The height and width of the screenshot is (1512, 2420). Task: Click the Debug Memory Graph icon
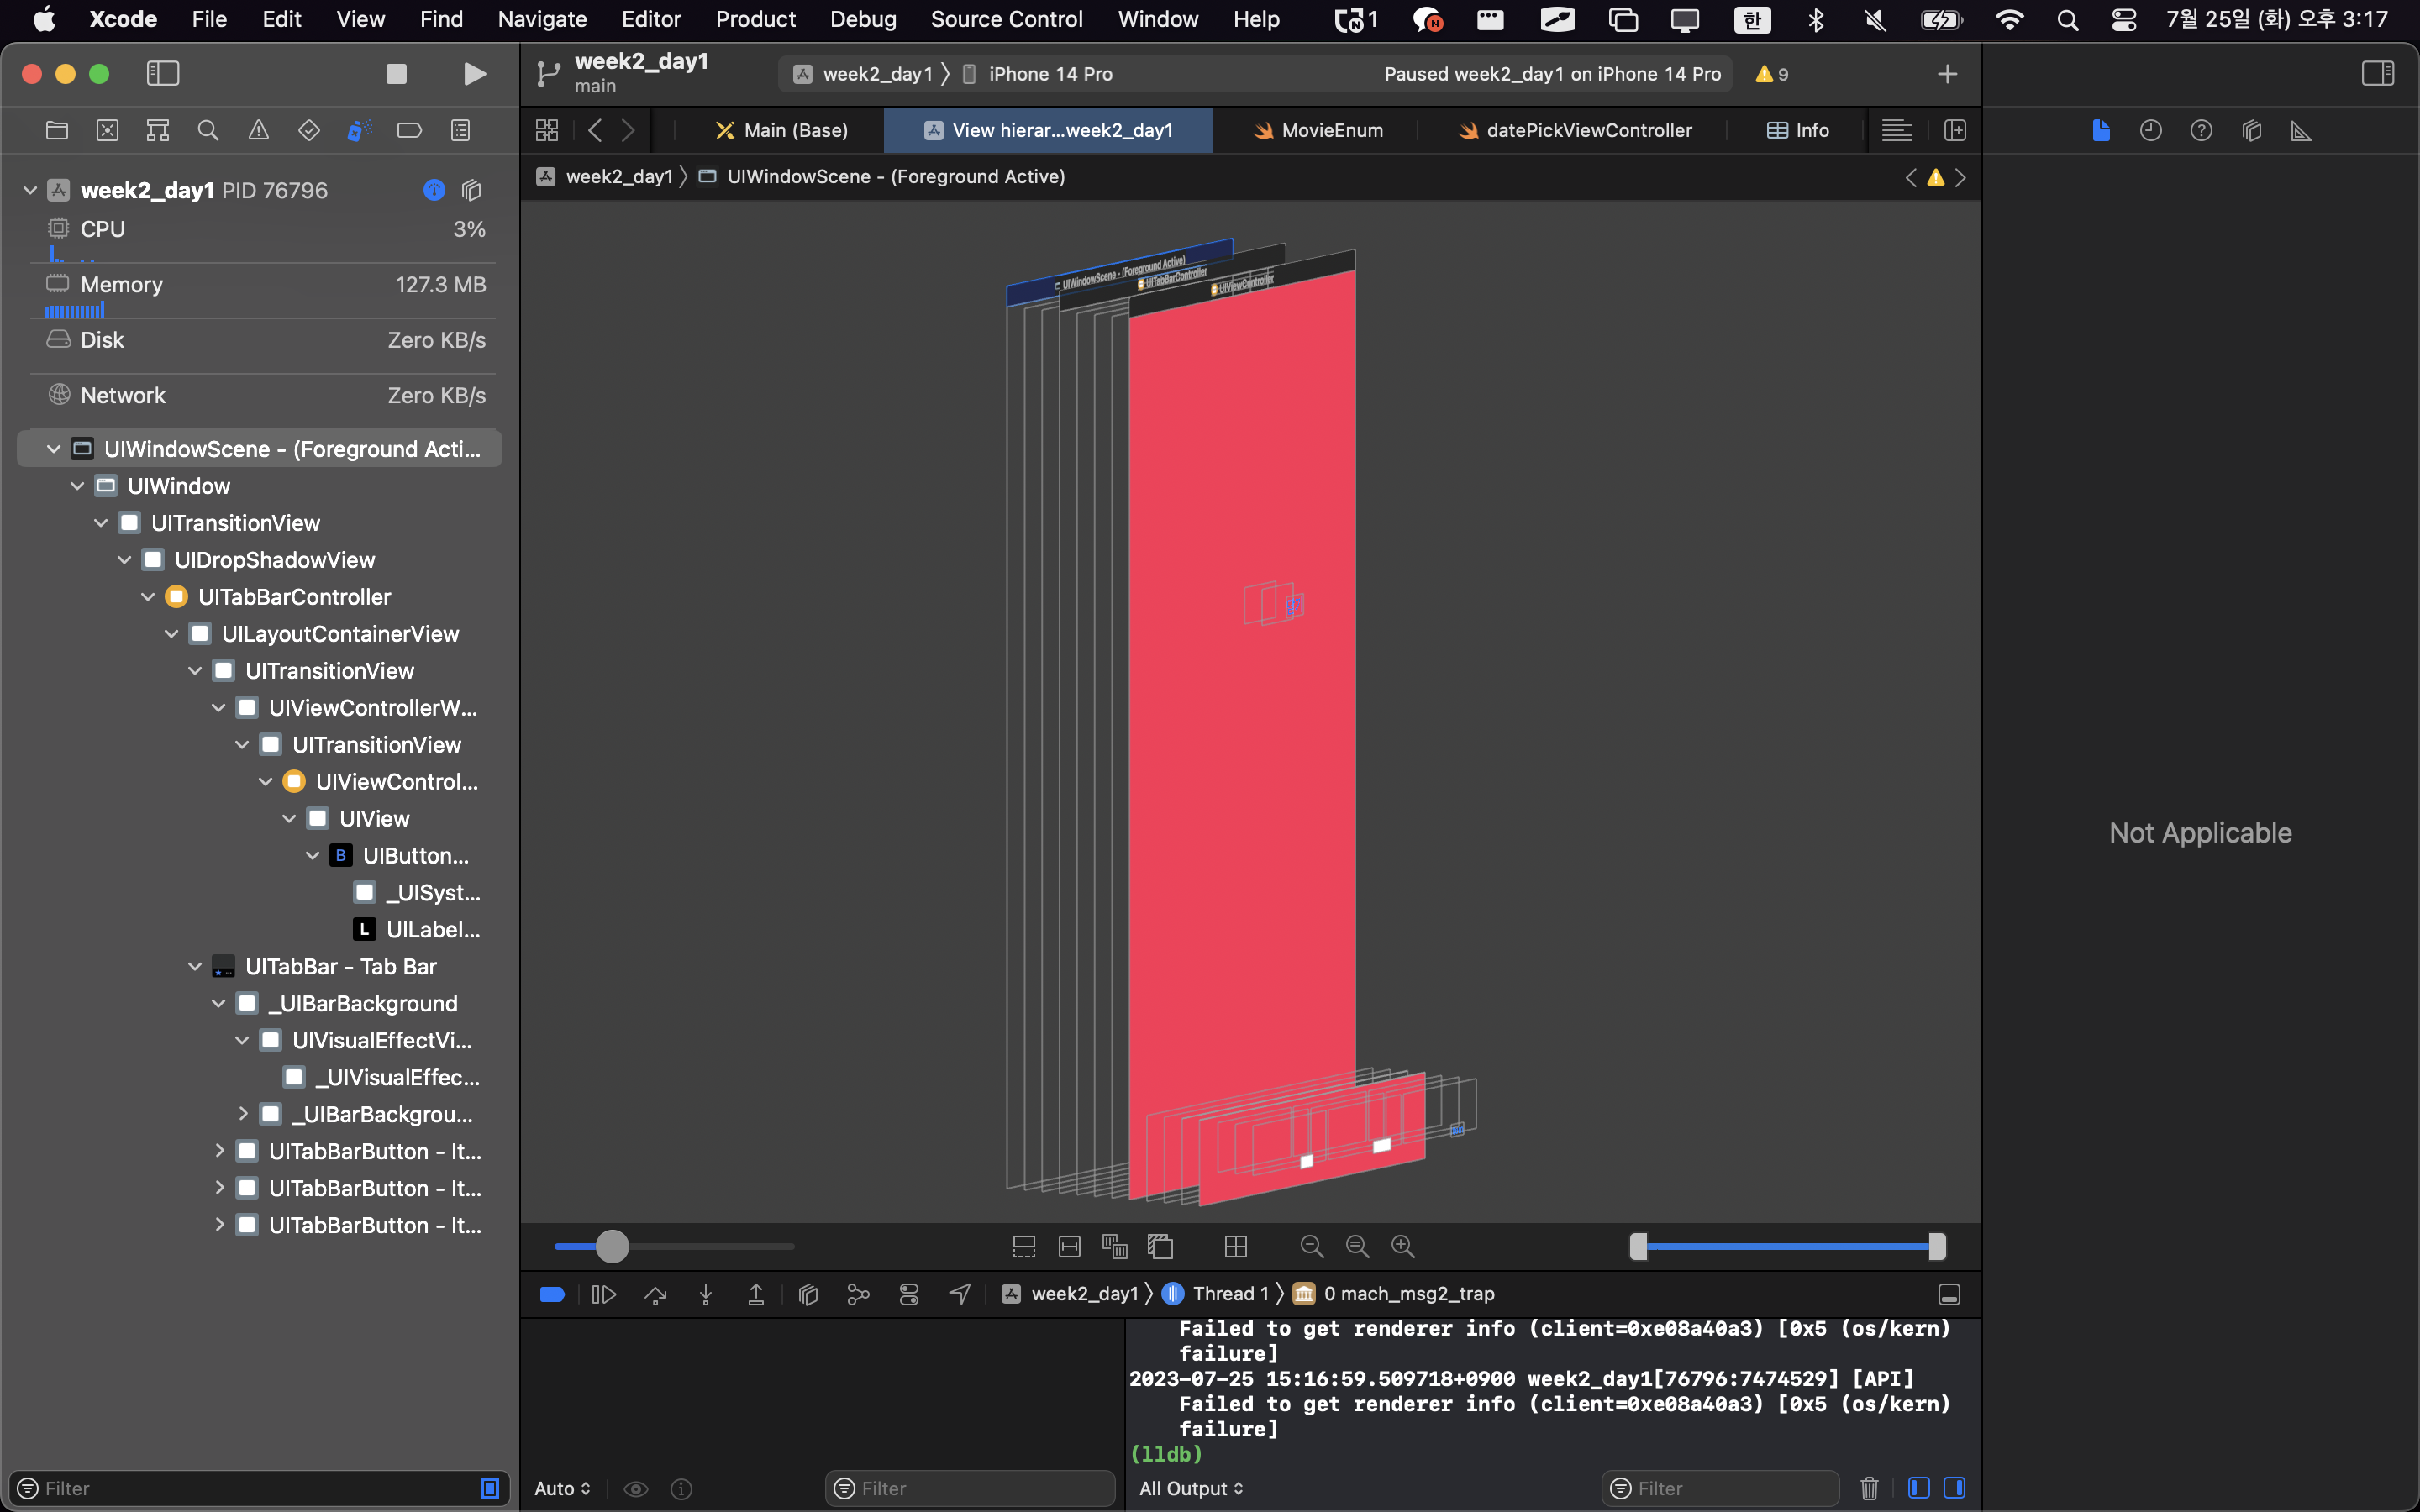(858, 1294)
